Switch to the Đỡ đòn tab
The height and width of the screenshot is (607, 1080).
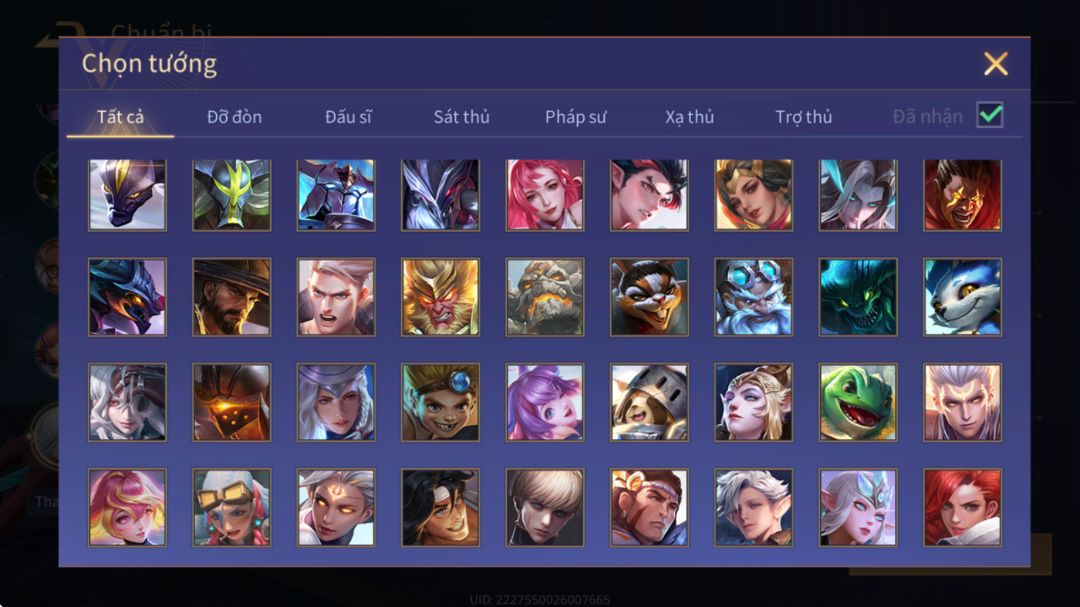(234, 117)
